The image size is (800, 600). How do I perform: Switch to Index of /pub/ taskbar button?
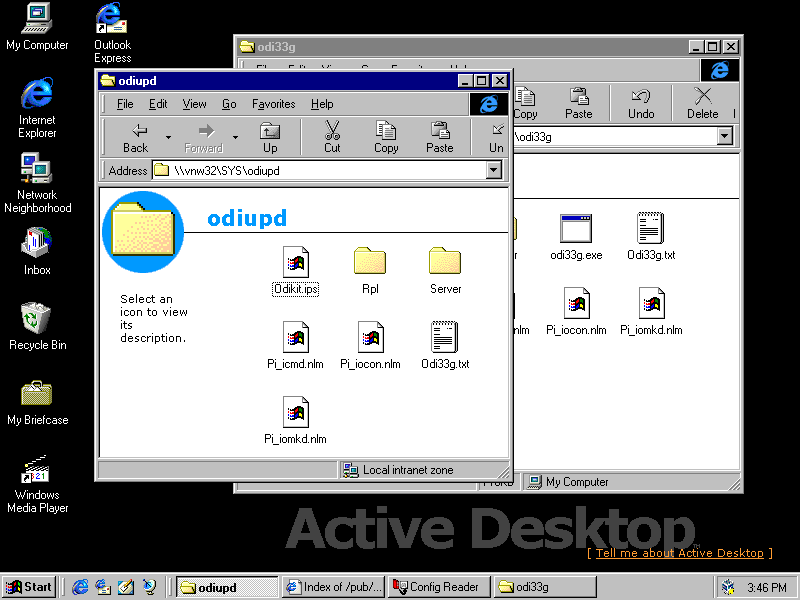(334, 587)
